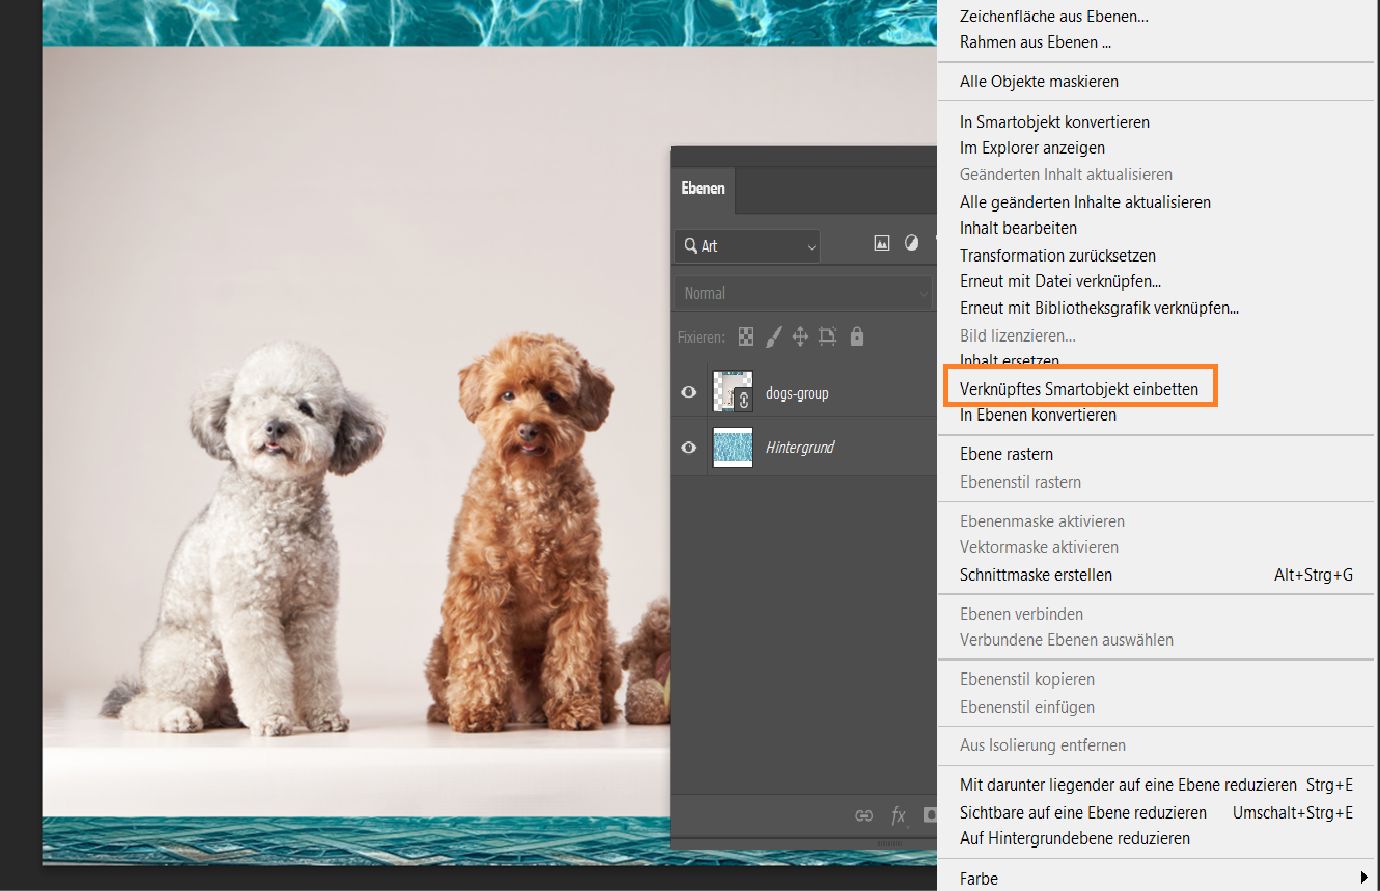Click the Ebenen verbinden entry
The width and height of the screenshot is (1380, 891).
point(1021,614)
